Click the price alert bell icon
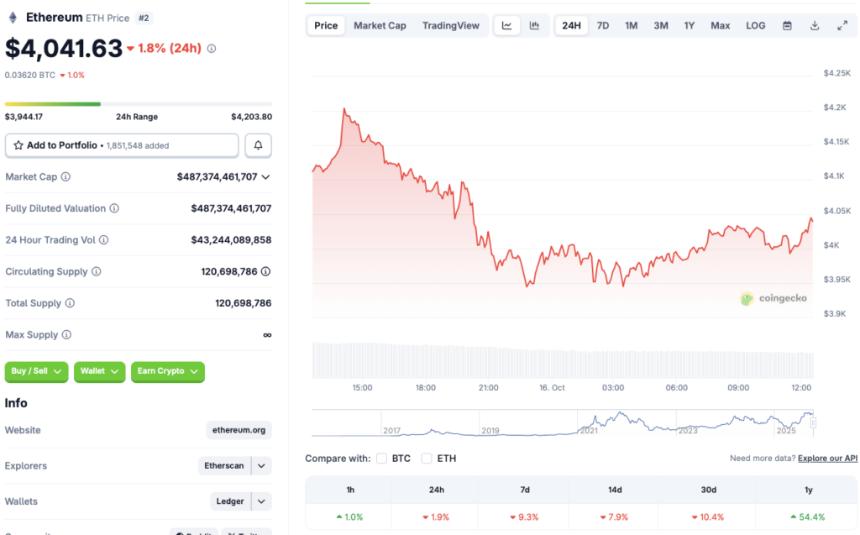The image size is (860, 535). tap(258, 145)
